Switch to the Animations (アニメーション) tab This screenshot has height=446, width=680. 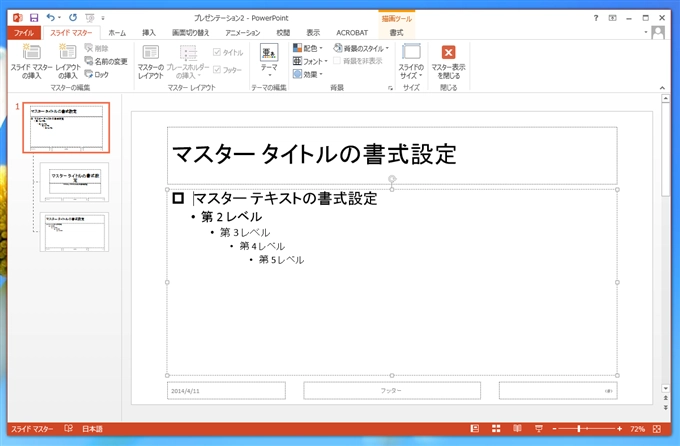click(x=242, y=33)
